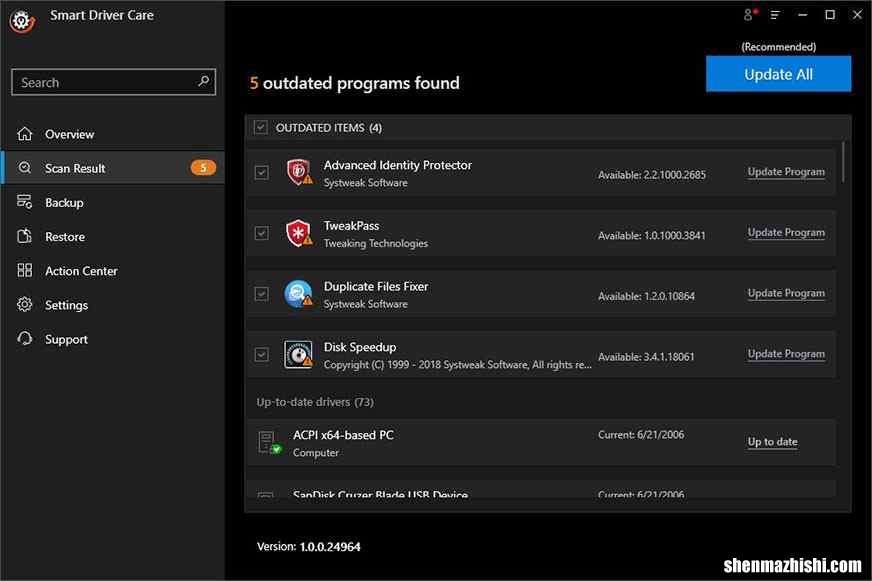872x581 pixels.
Task: Click Available: 1.2.0.10864 version text
Action: (x=646, y=296)
